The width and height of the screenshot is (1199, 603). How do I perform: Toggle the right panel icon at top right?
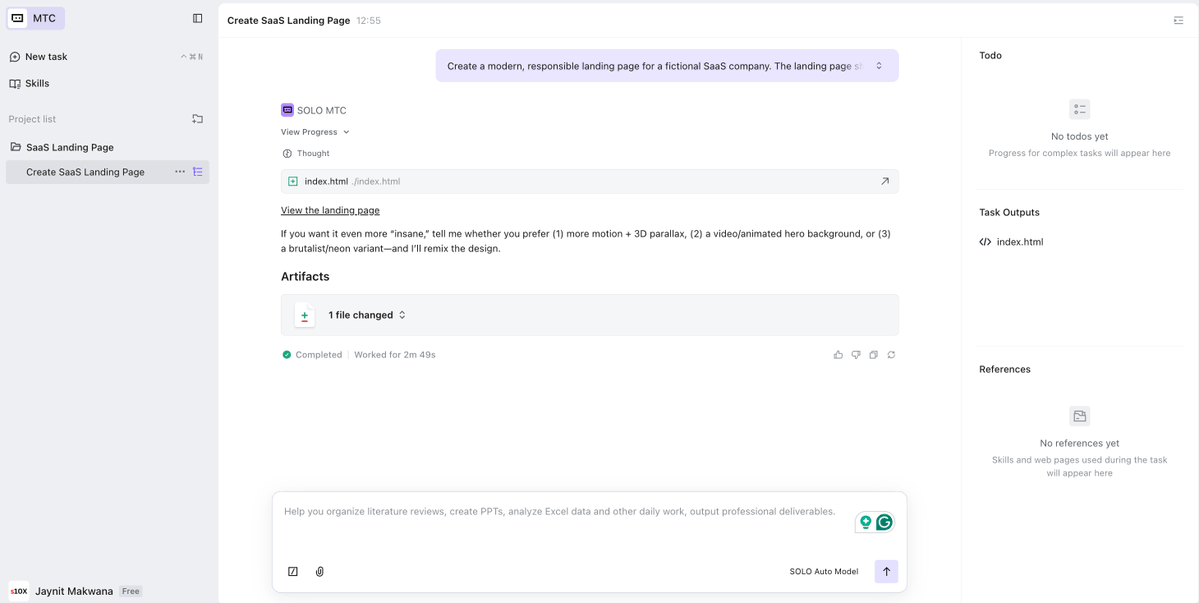tap(1178, 21)
